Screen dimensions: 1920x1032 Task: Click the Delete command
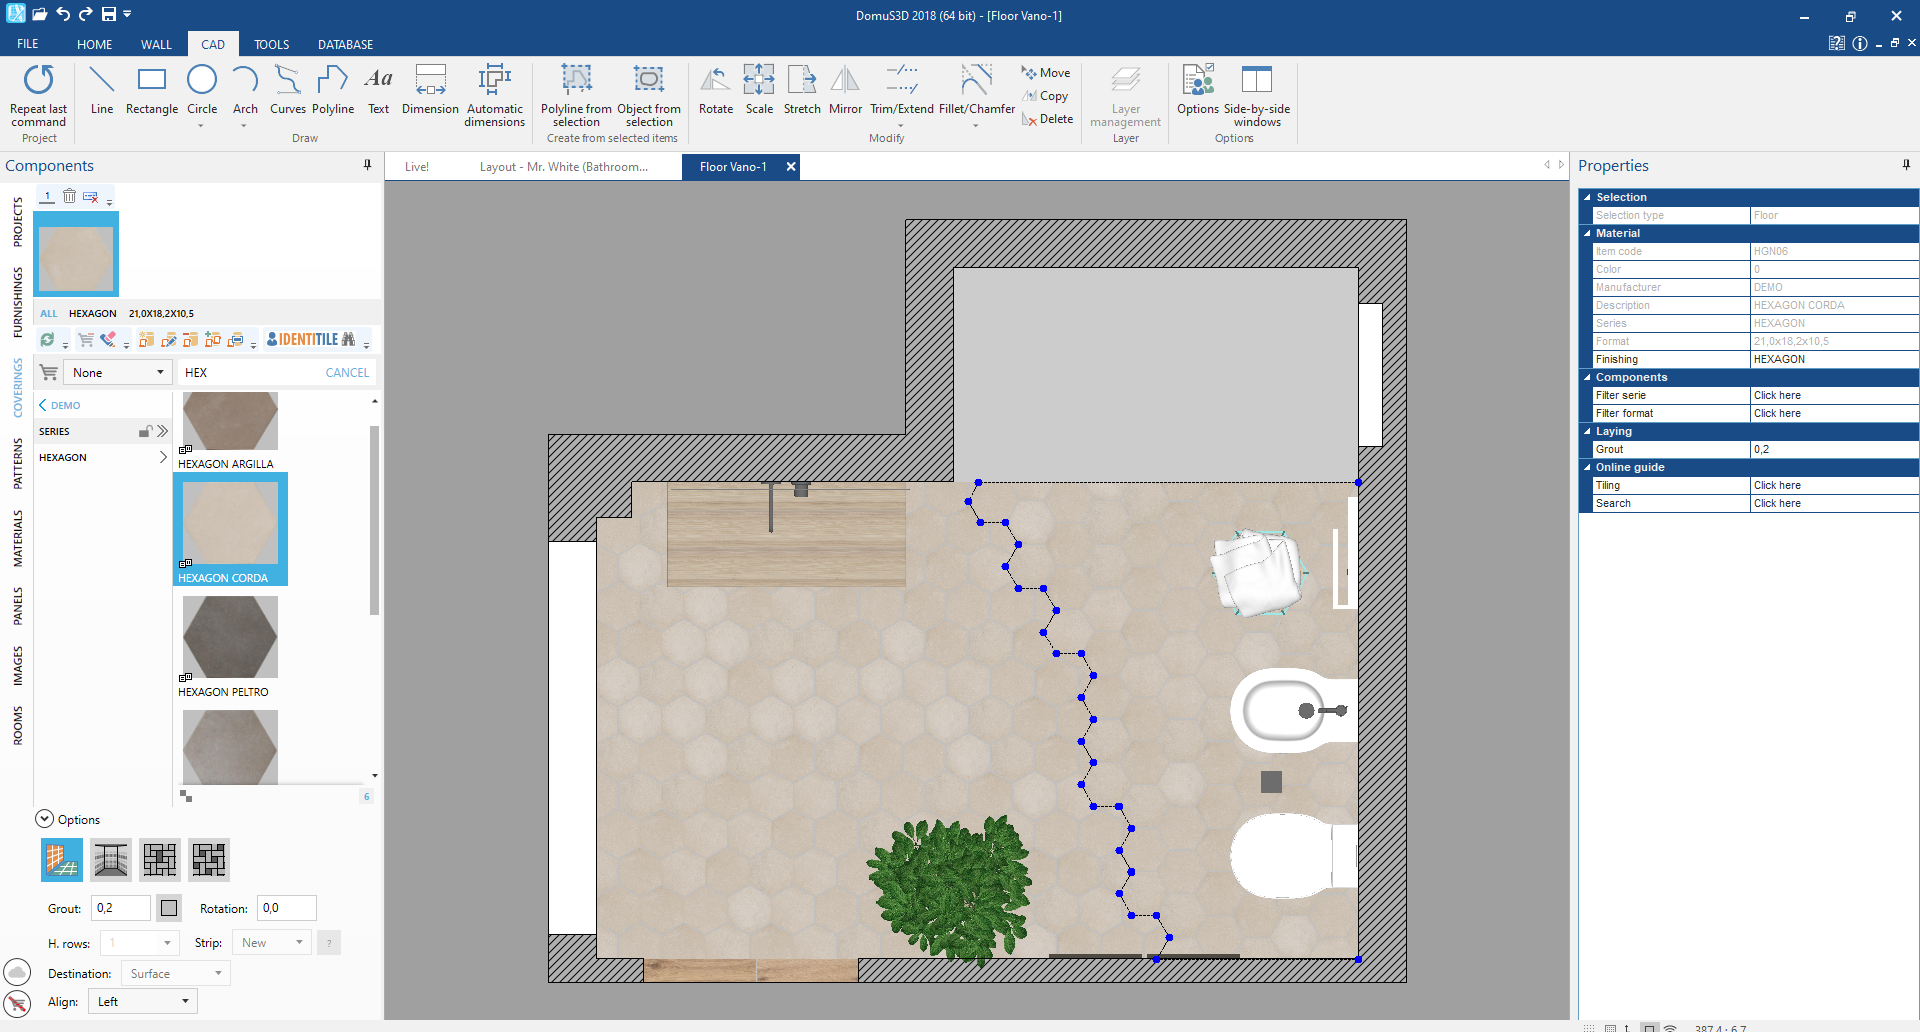click(1047, 119)
